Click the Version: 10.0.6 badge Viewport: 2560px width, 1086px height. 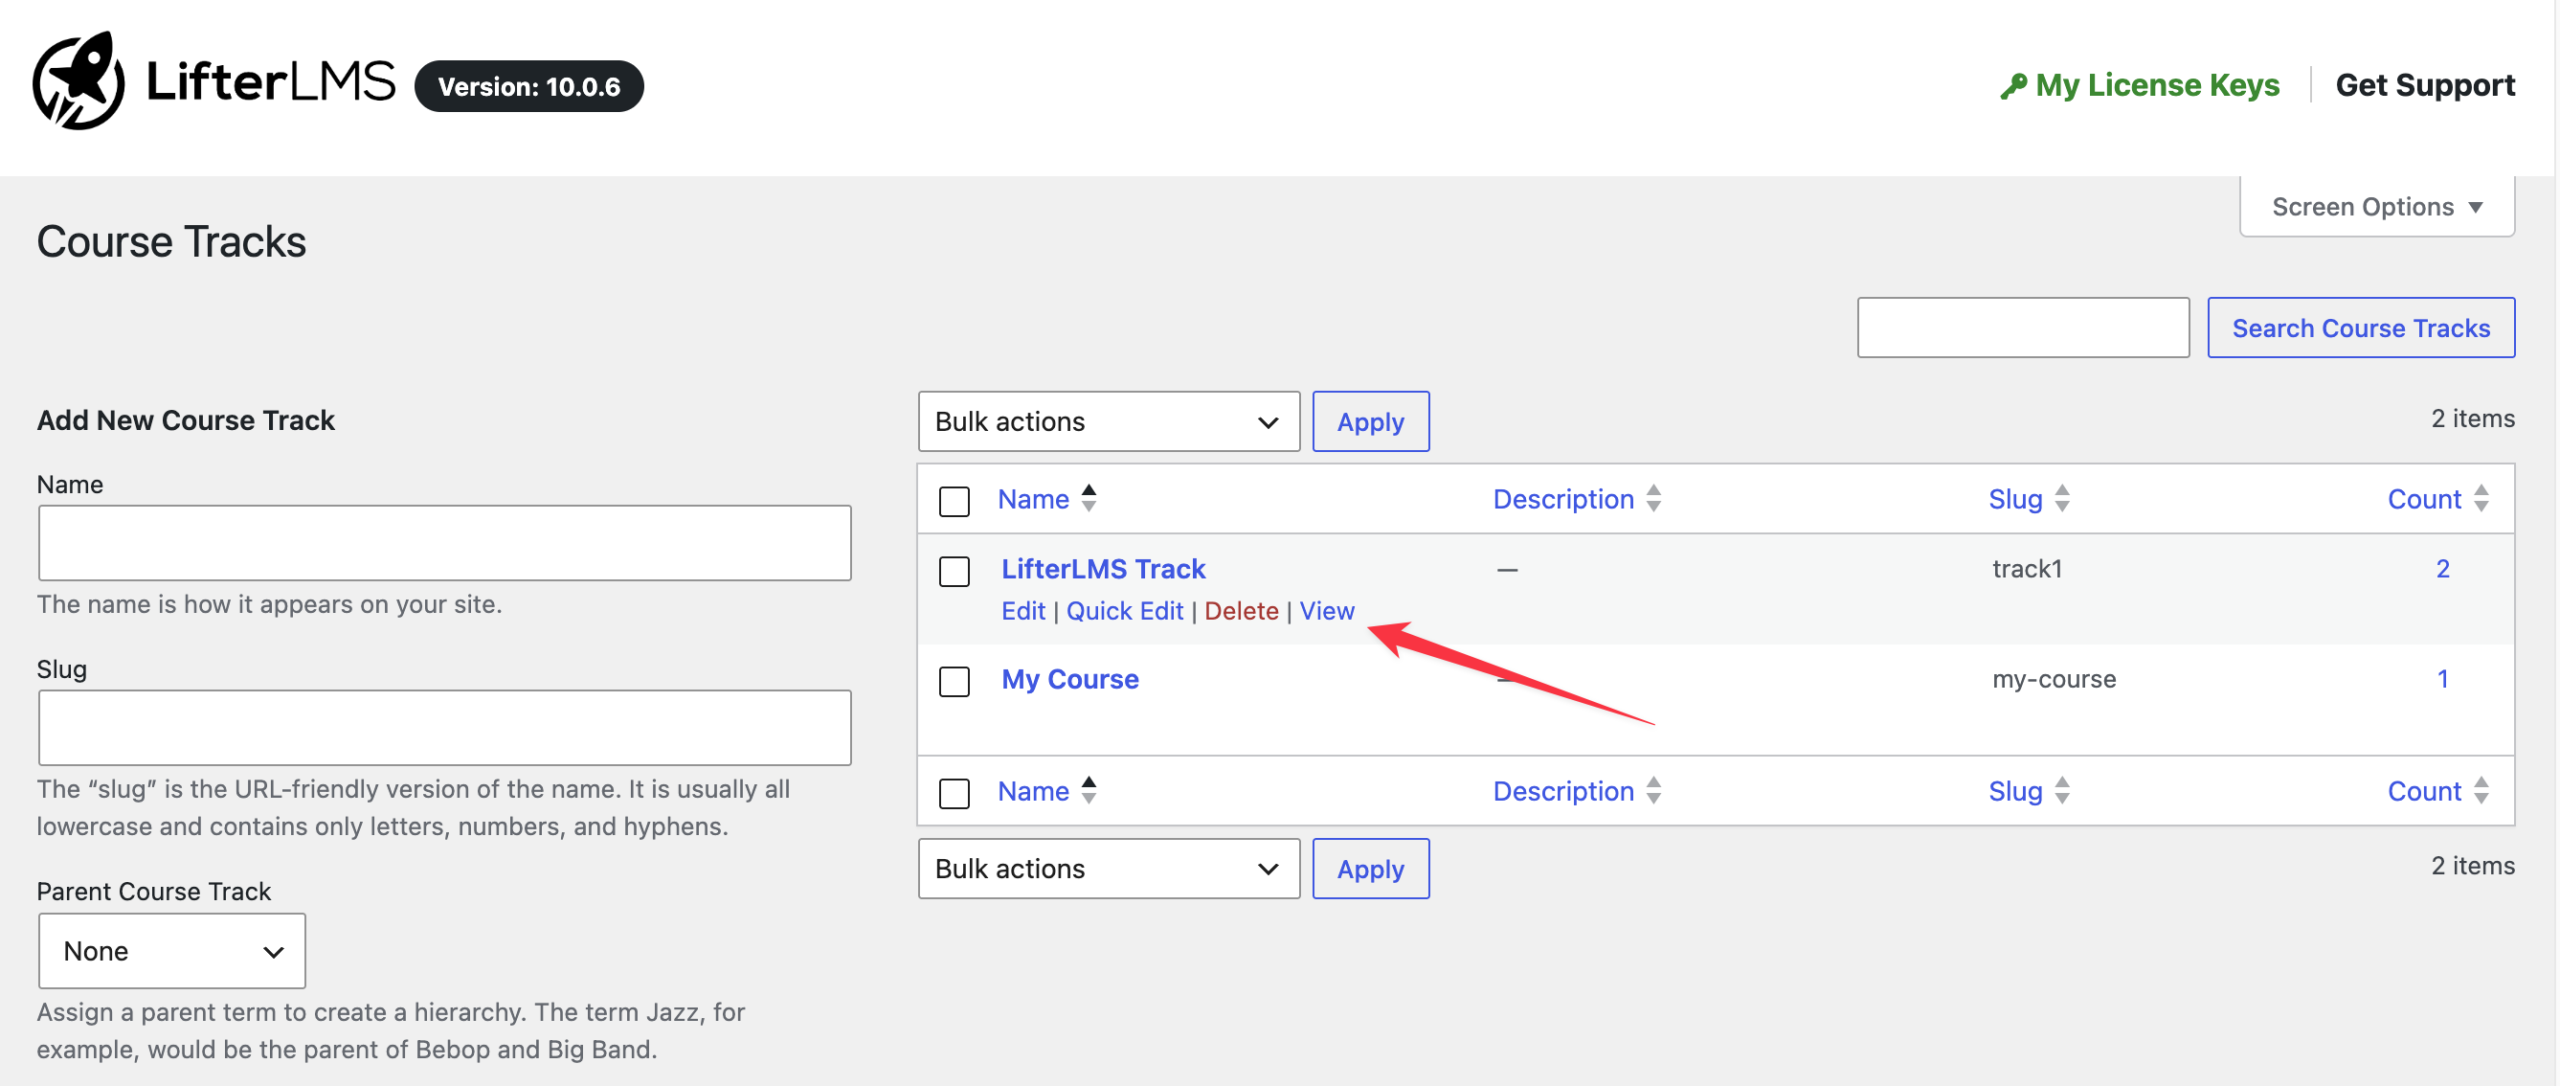click(529, 87)
